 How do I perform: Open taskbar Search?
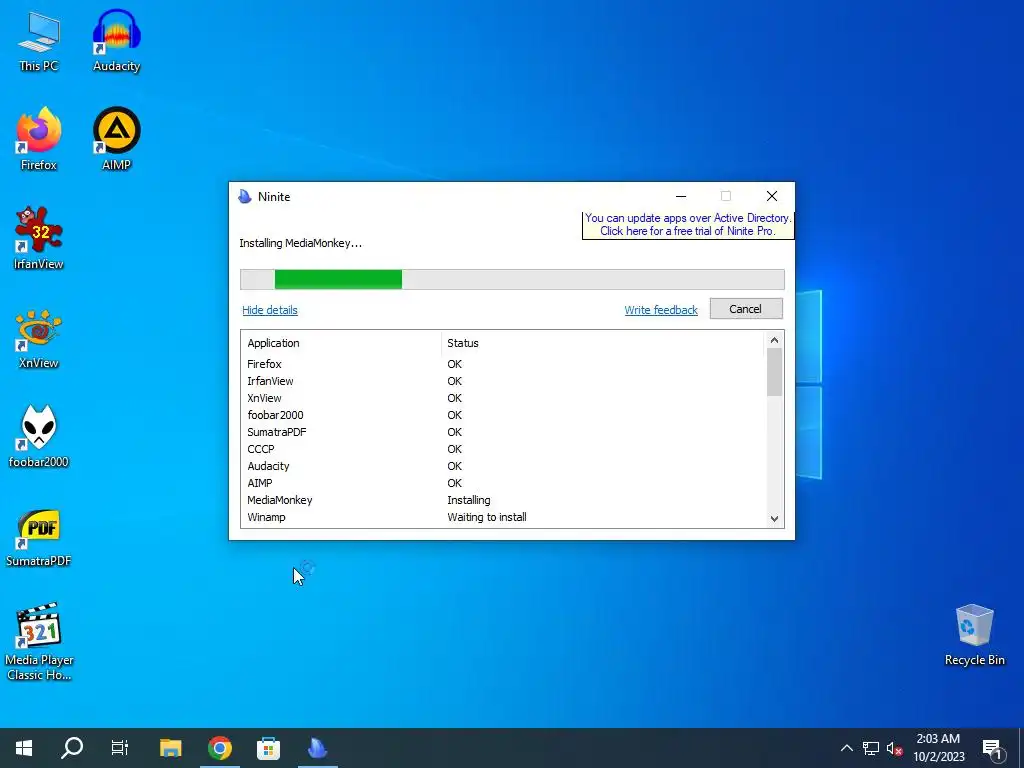(72, 748)
